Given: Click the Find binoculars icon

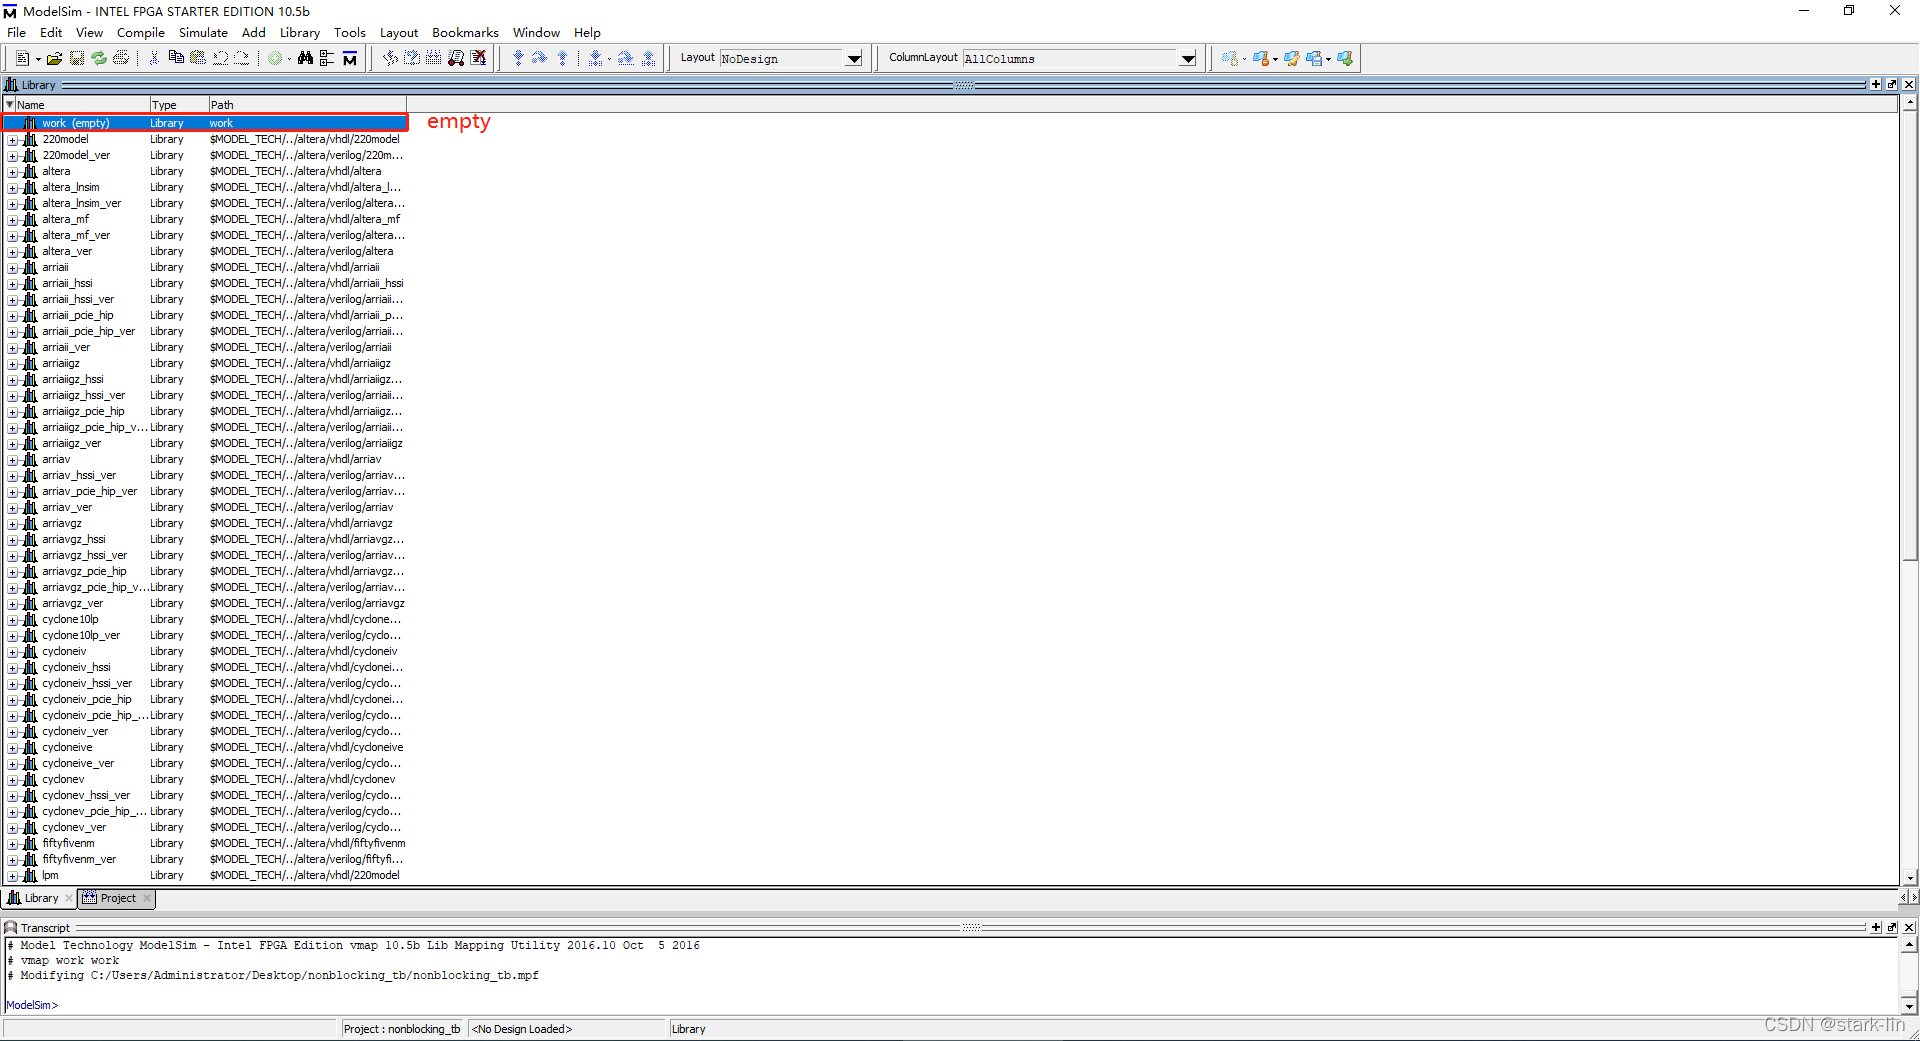Looking at the screenshot, I should (x=306, y=59).
